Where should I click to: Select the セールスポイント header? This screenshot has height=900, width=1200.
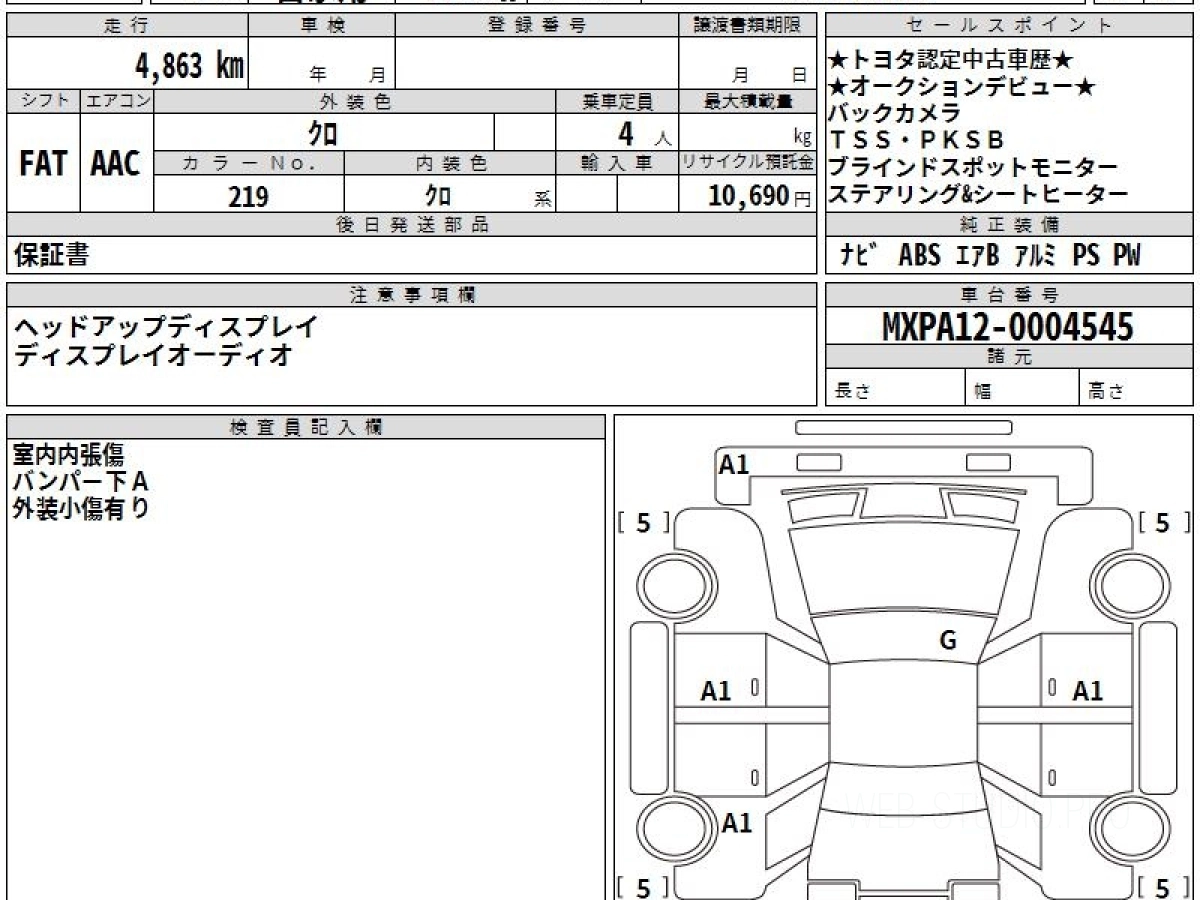click(1010, 26)
